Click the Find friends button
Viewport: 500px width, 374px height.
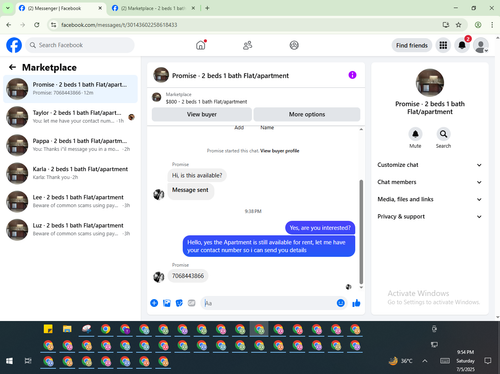[412, 45]
